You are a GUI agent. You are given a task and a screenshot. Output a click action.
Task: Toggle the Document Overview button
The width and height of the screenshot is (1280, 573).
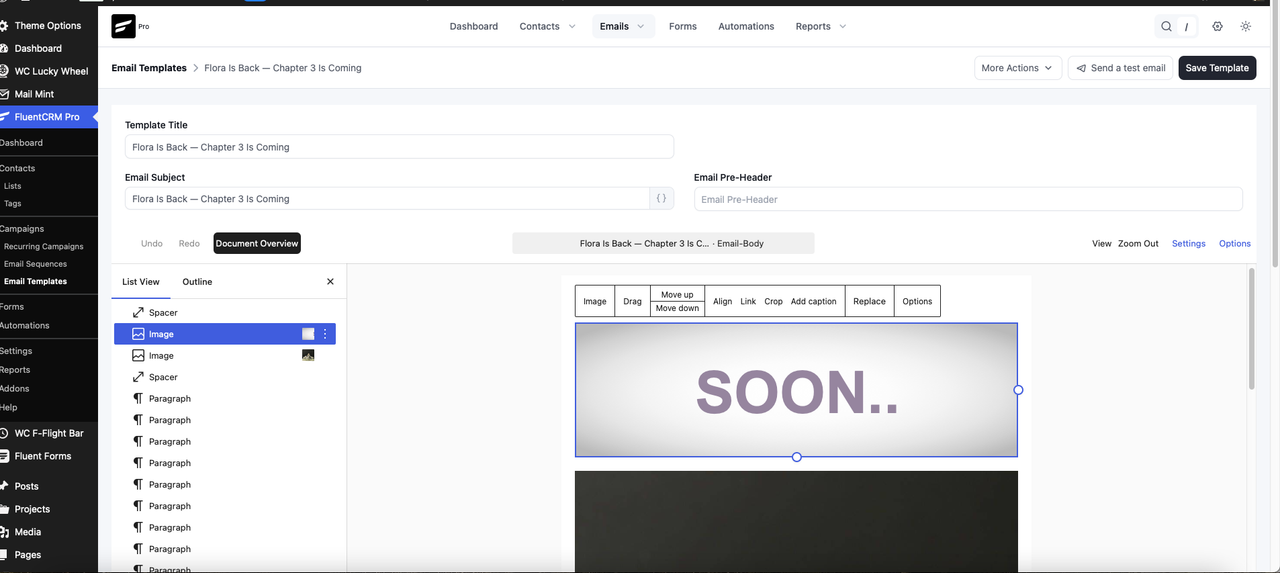tap(257, 243)
